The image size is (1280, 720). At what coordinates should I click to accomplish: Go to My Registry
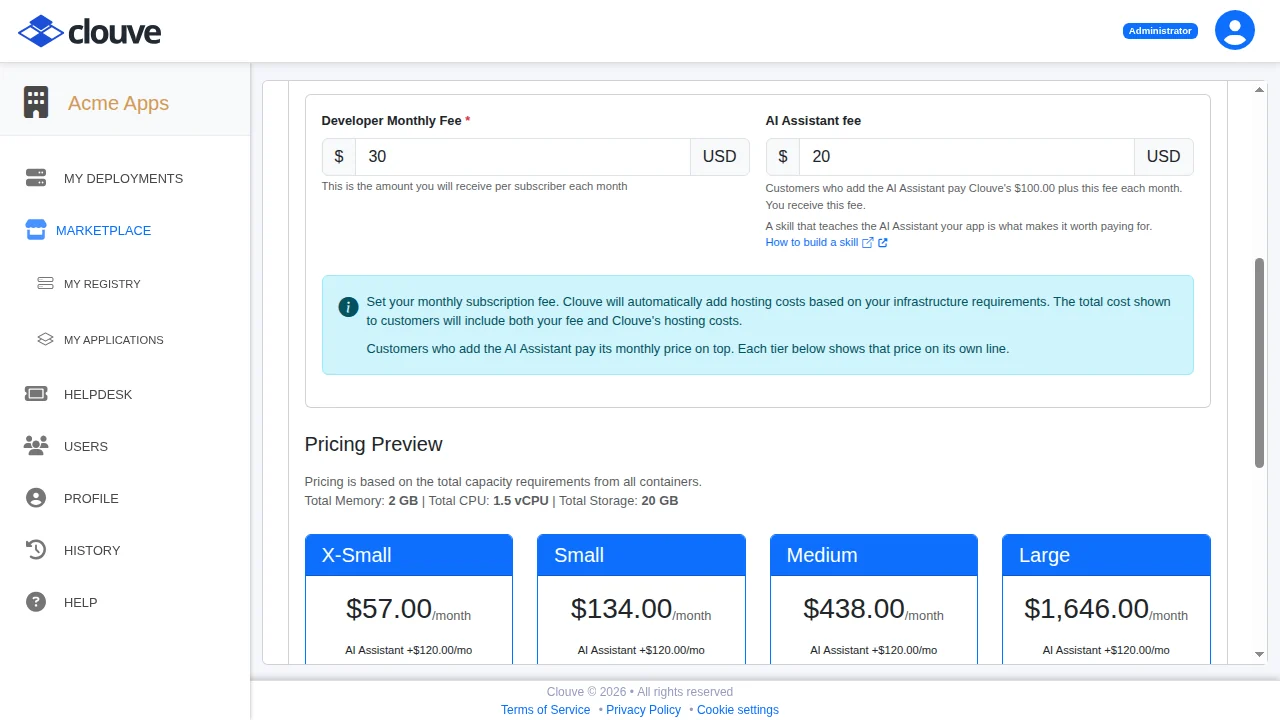click(x=102, y=284)
